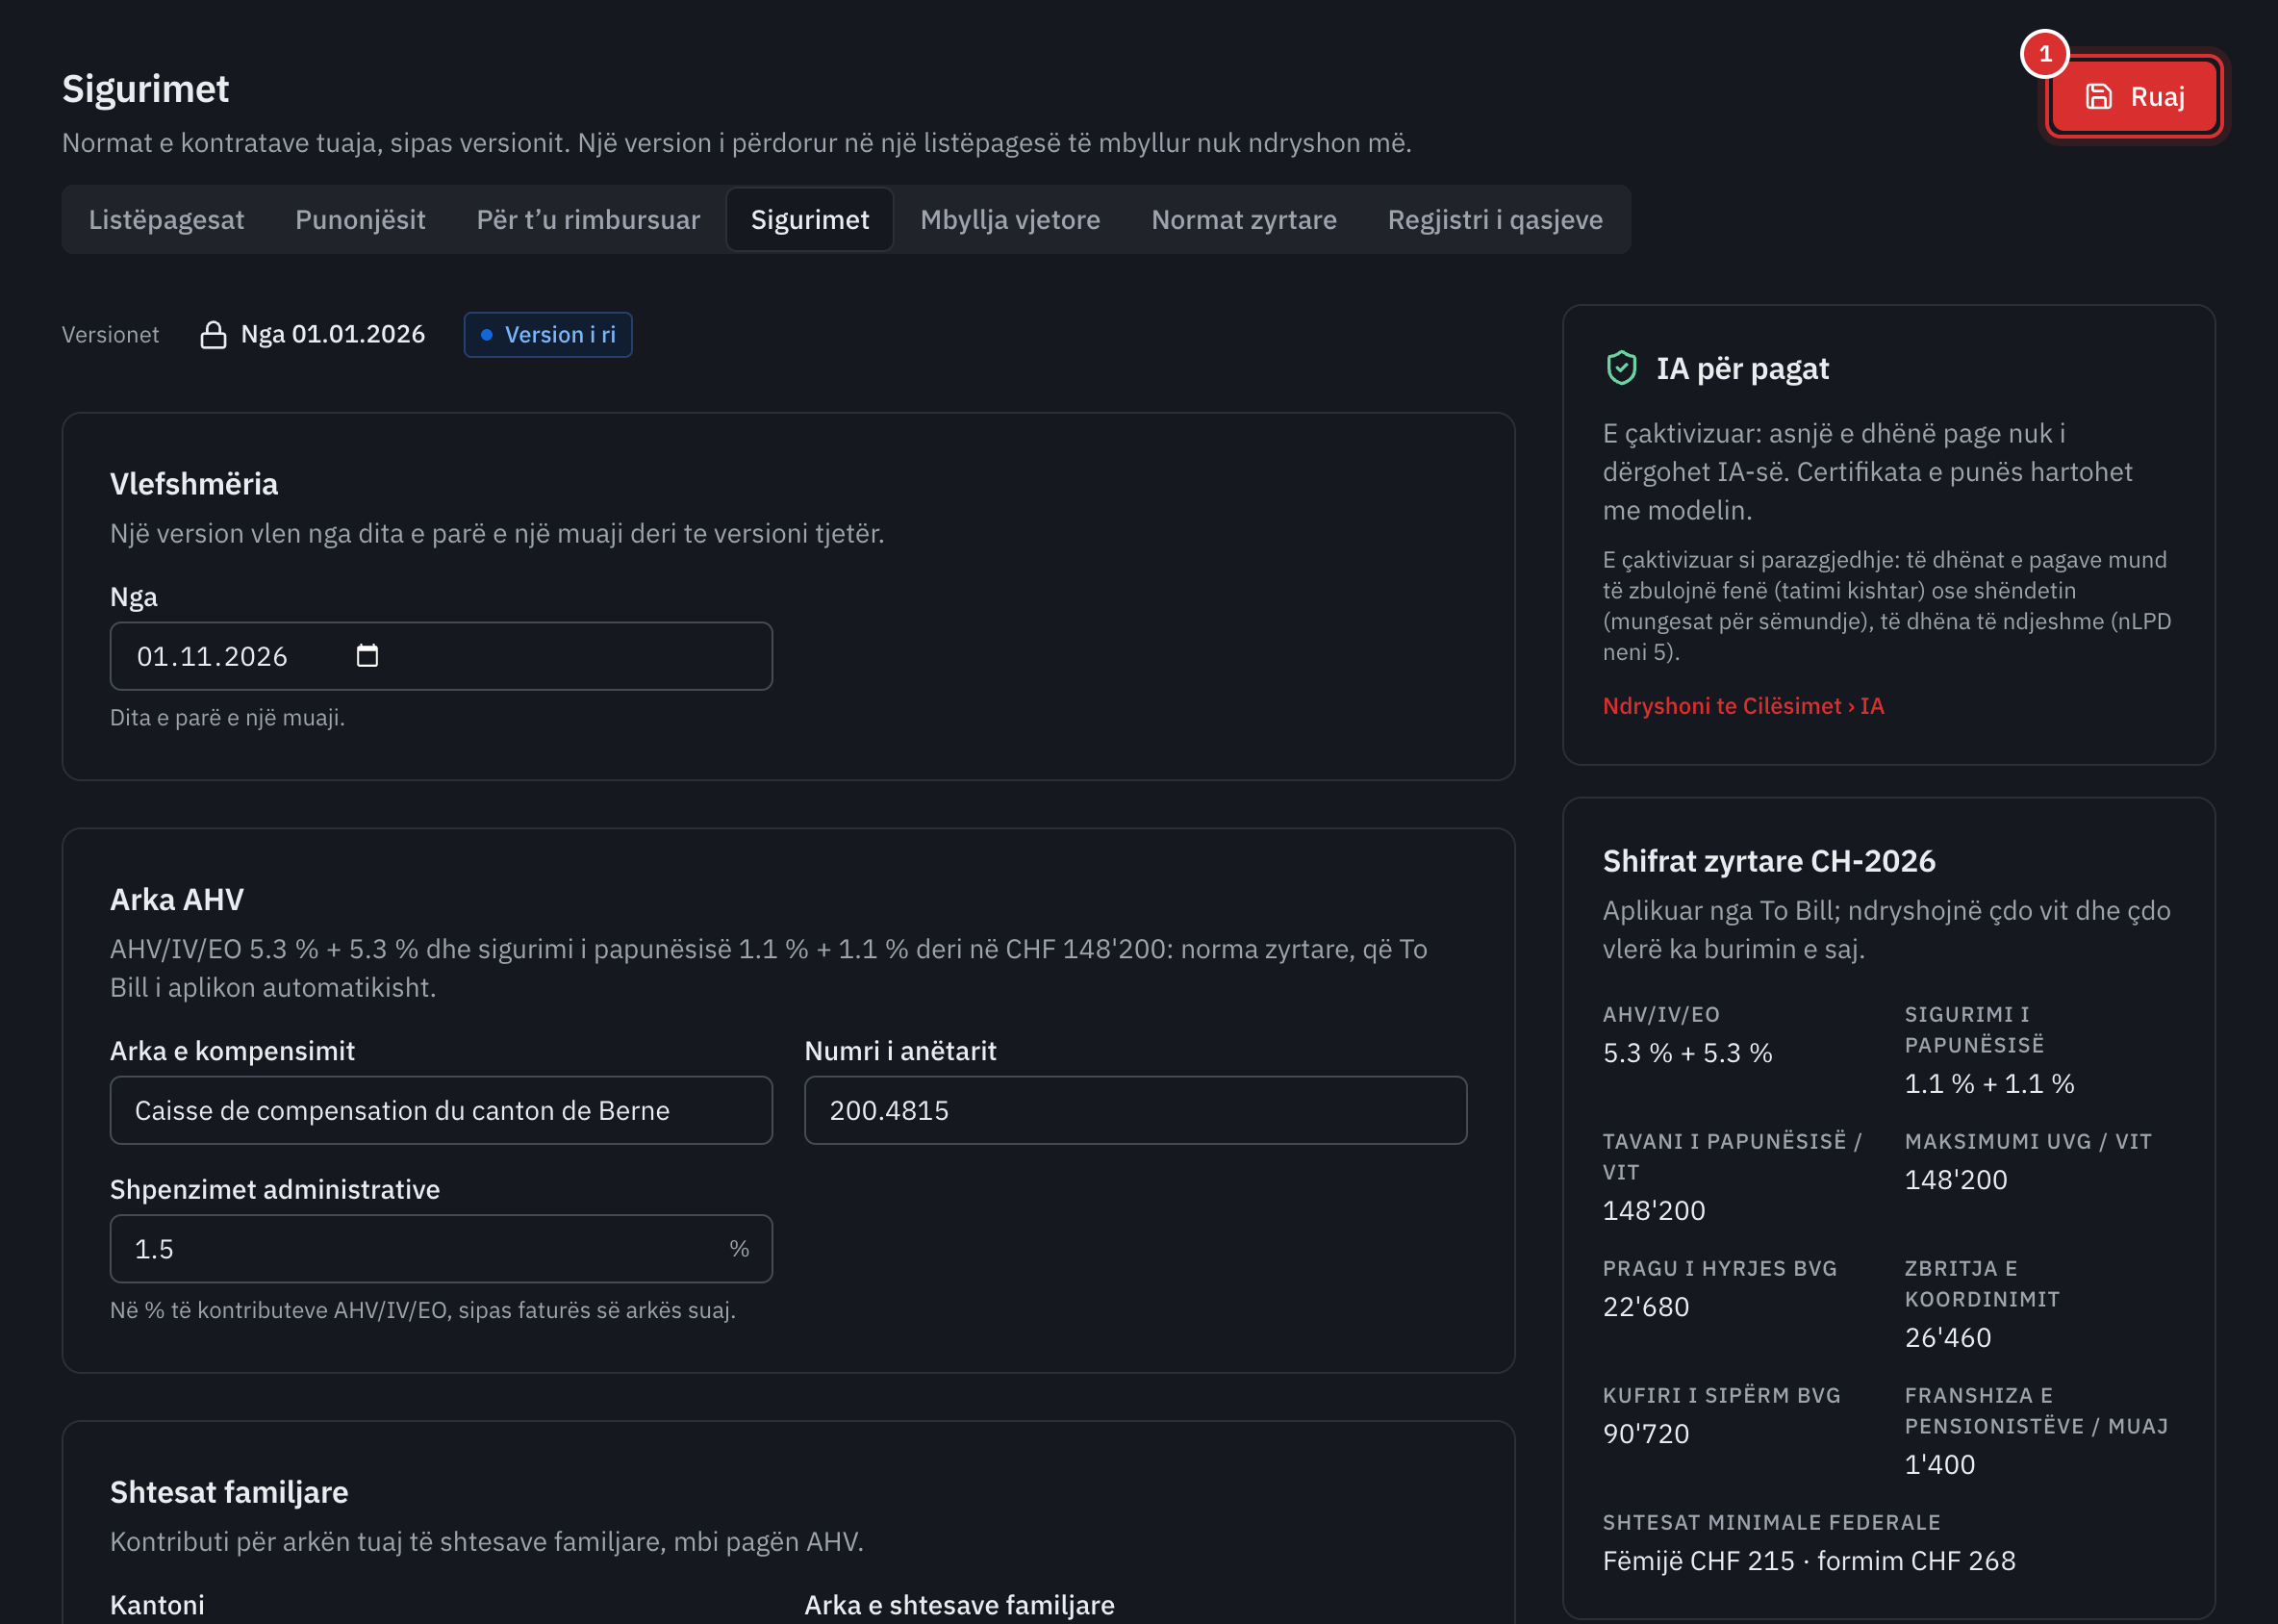
Task: Click the Shtesat familjare section heading
Action: point(229,1492)
